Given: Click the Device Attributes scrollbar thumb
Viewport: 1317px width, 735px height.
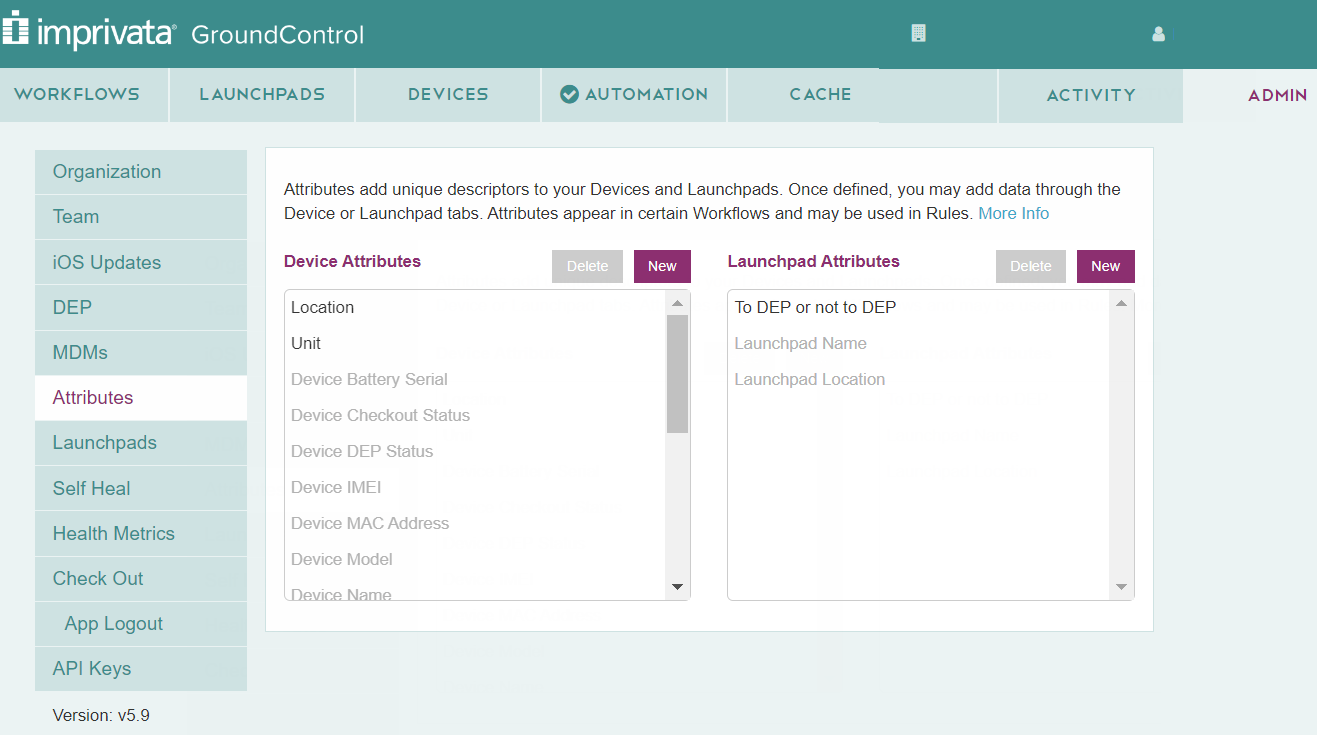Looking at the screenshot, I should (x=677, y=373).
